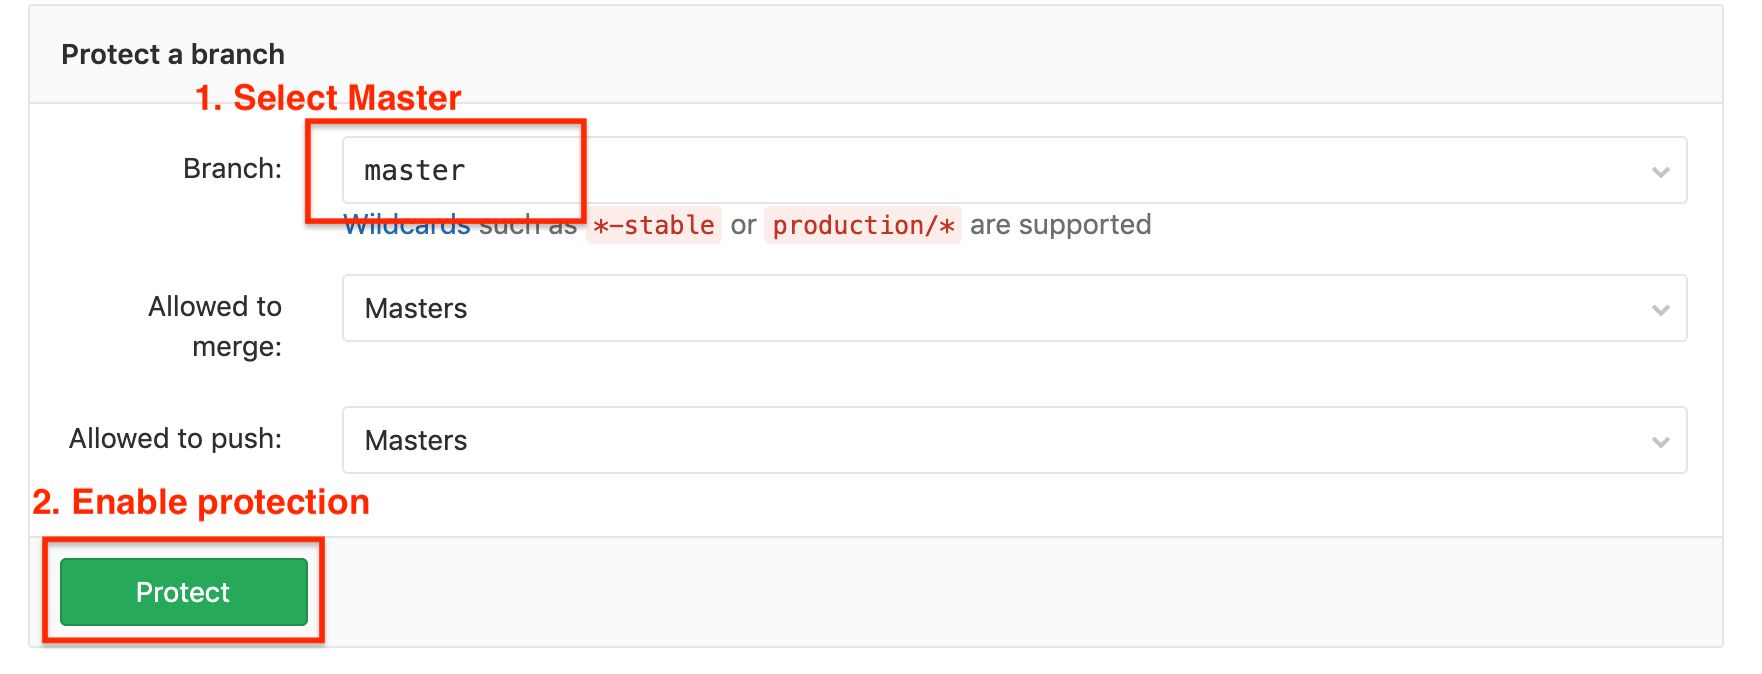Click the "1. Select Master" annotation

tap(328, 98)
